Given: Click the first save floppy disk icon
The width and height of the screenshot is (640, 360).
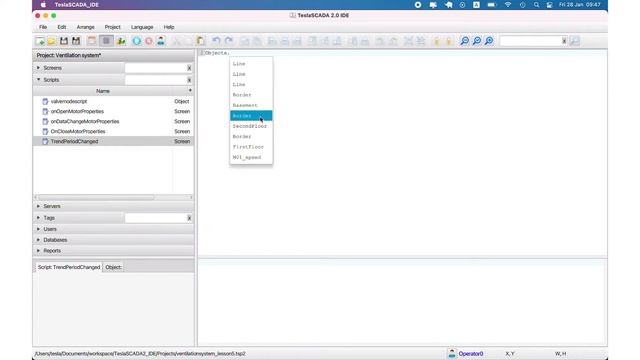Looking at the screenshot, I should (64, 41).
